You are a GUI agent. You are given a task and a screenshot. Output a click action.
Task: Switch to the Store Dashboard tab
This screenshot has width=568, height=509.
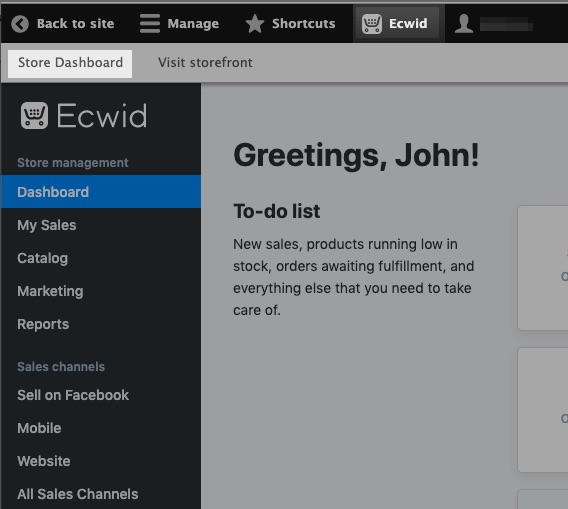point(70,63)
